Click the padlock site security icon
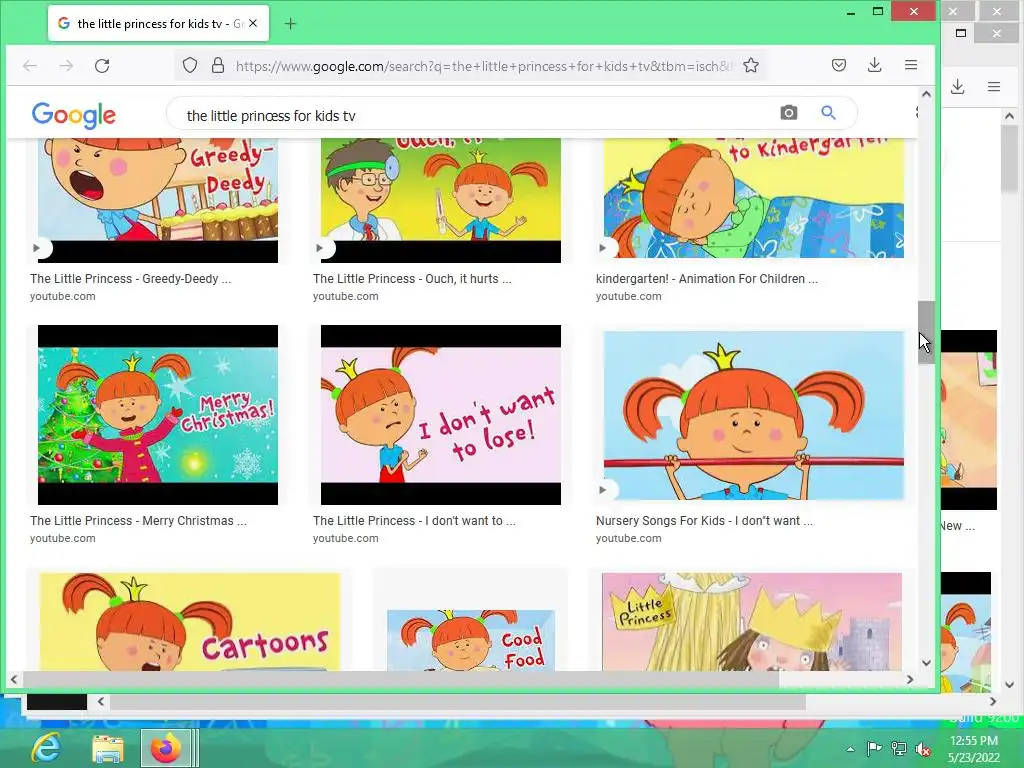The width and height of the screenshot is (1024, 768). (x=218, y=65)
